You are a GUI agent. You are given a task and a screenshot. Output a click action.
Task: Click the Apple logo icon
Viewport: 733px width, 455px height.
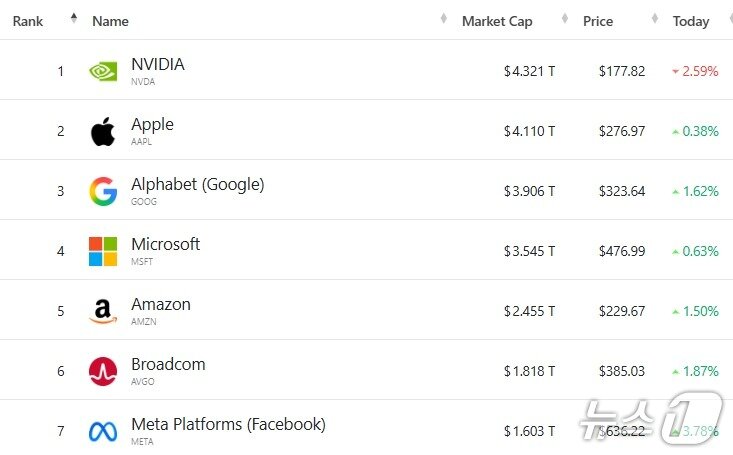click(103, 131)
